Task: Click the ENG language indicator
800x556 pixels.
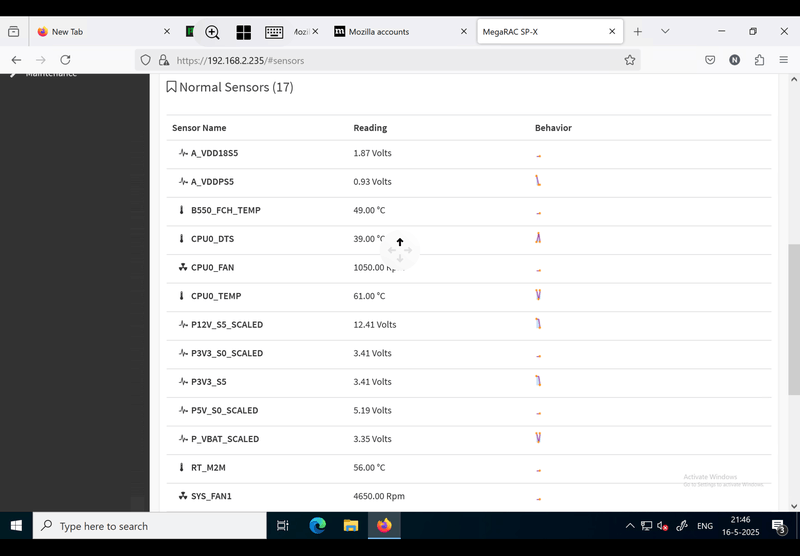Action: [705, 526]
